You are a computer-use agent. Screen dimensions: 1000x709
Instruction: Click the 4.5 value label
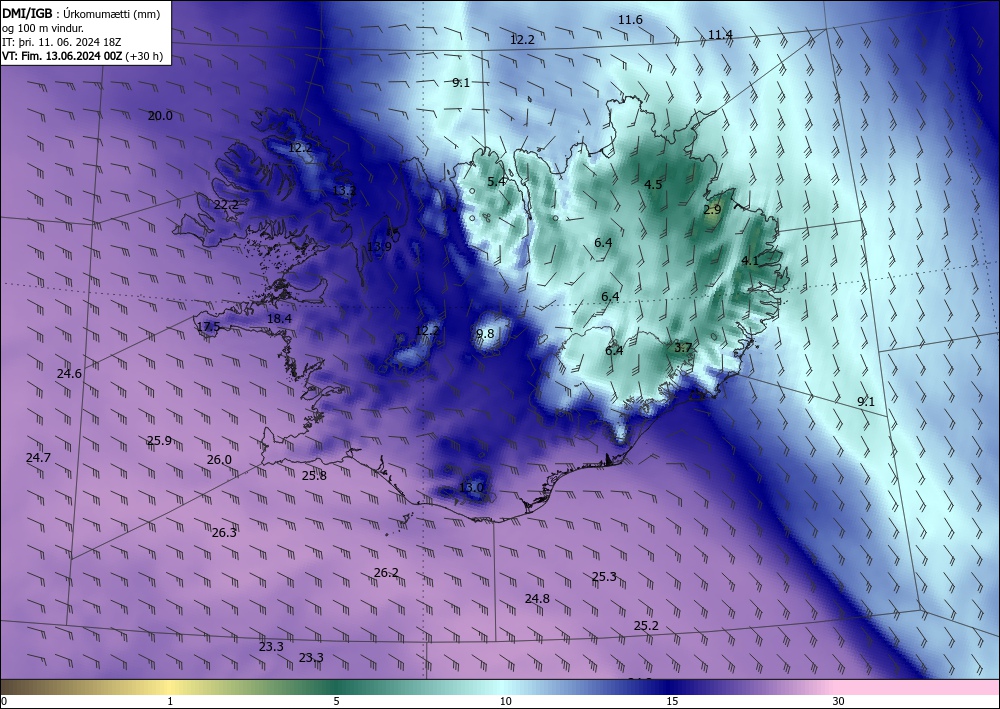[652, 185]
